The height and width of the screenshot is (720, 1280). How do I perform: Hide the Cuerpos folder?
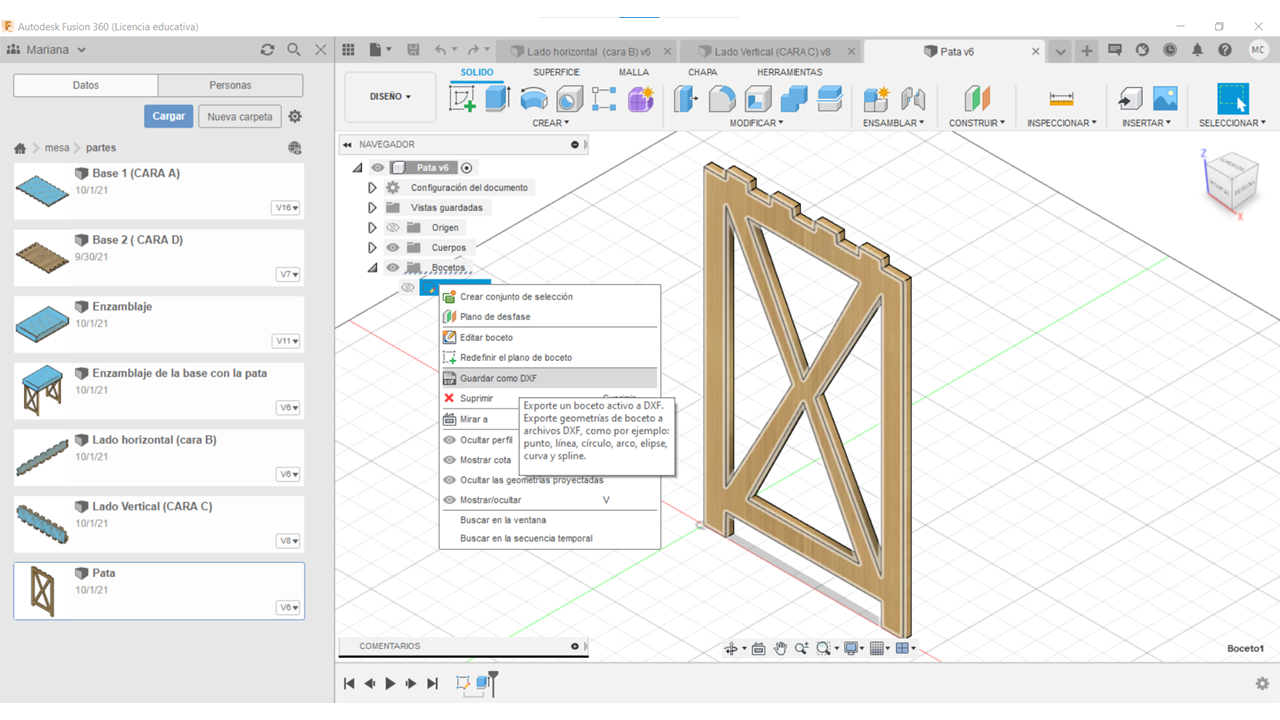tap(392, 248)
